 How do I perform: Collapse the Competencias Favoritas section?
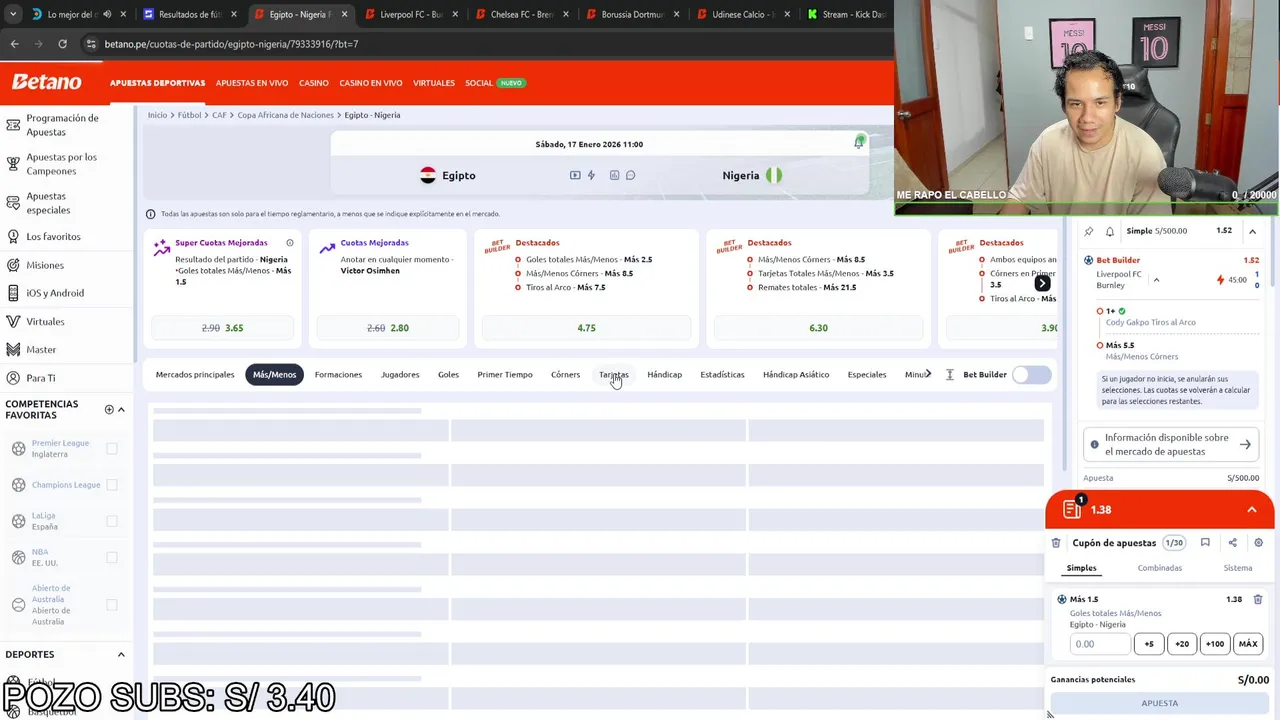tap(121, 409)
